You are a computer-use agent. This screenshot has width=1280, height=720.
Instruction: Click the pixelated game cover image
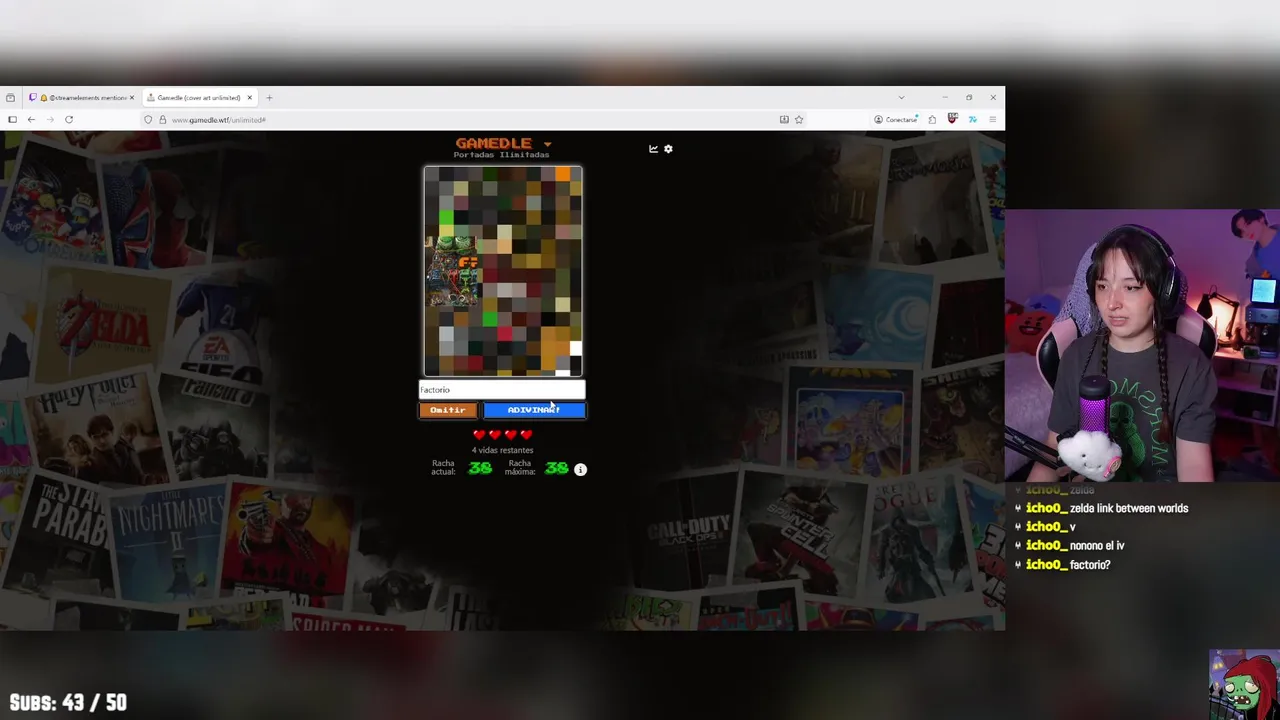click(x=503, y=271)
